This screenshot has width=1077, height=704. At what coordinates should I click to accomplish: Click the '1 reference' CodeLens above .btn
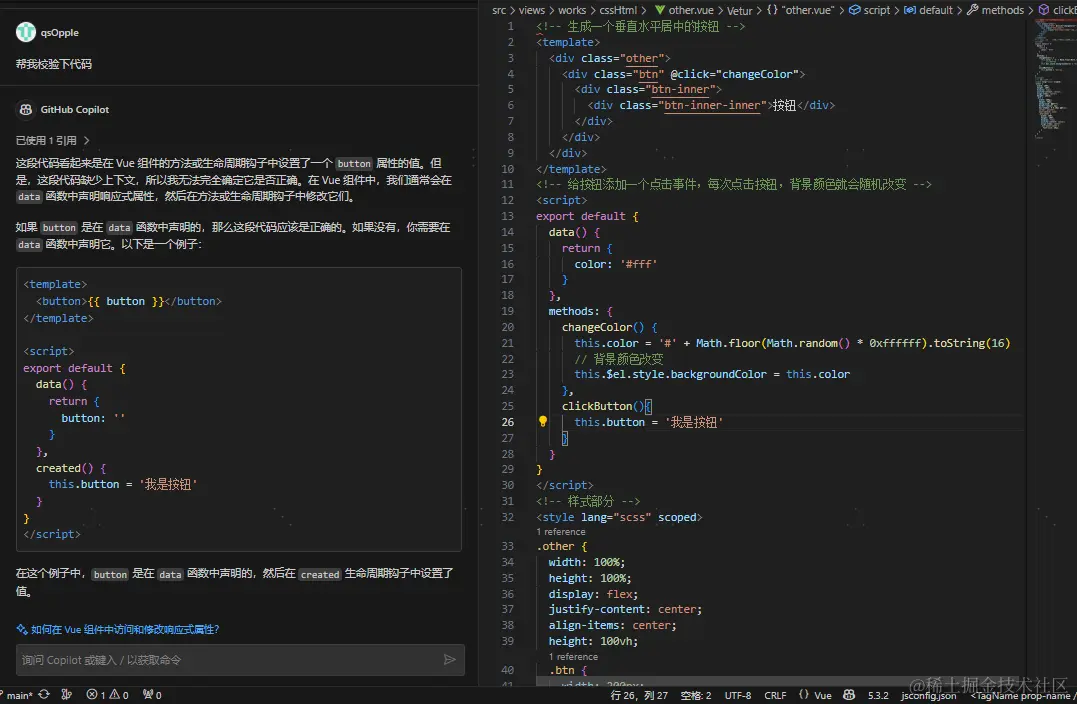[x=573, y=657]
